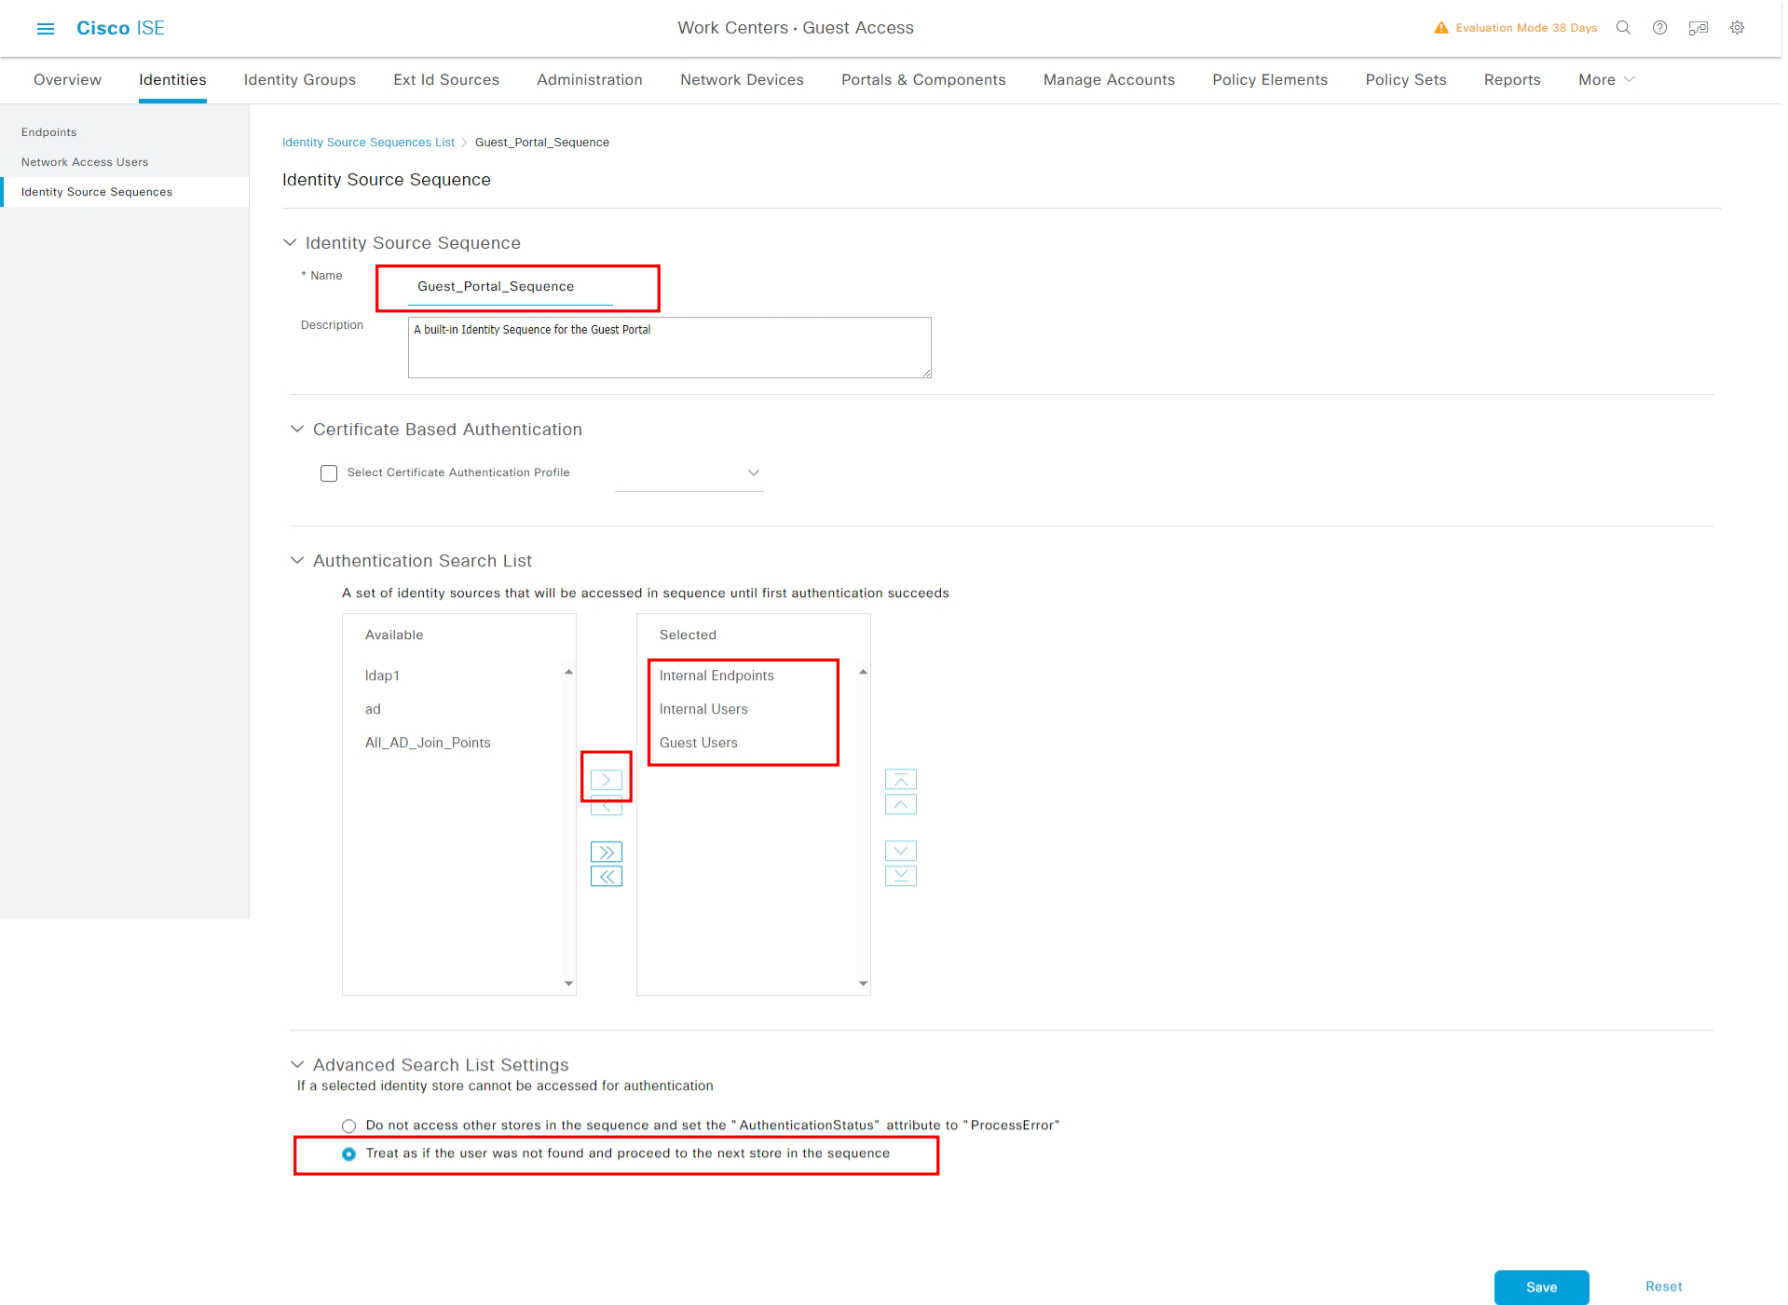Click the Evaluation Mode warning triangle icon
This screenshot has width=1788, height=1305.
coord(1441,28)
